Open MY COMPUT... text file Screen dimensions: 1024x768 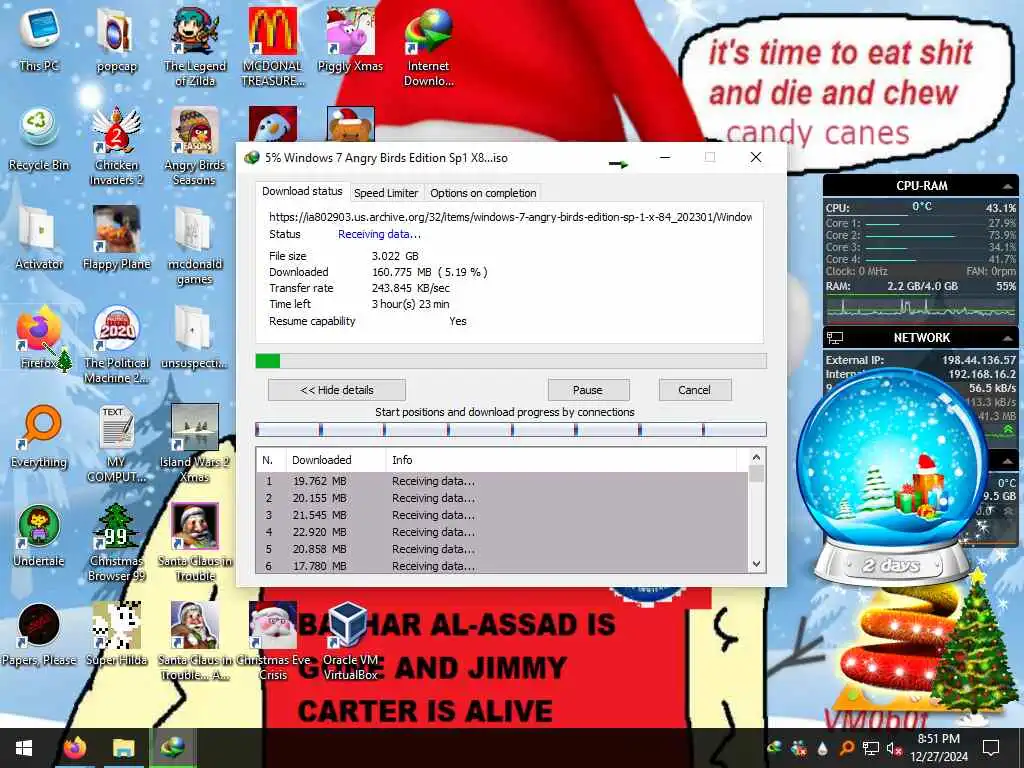(116, 443)
